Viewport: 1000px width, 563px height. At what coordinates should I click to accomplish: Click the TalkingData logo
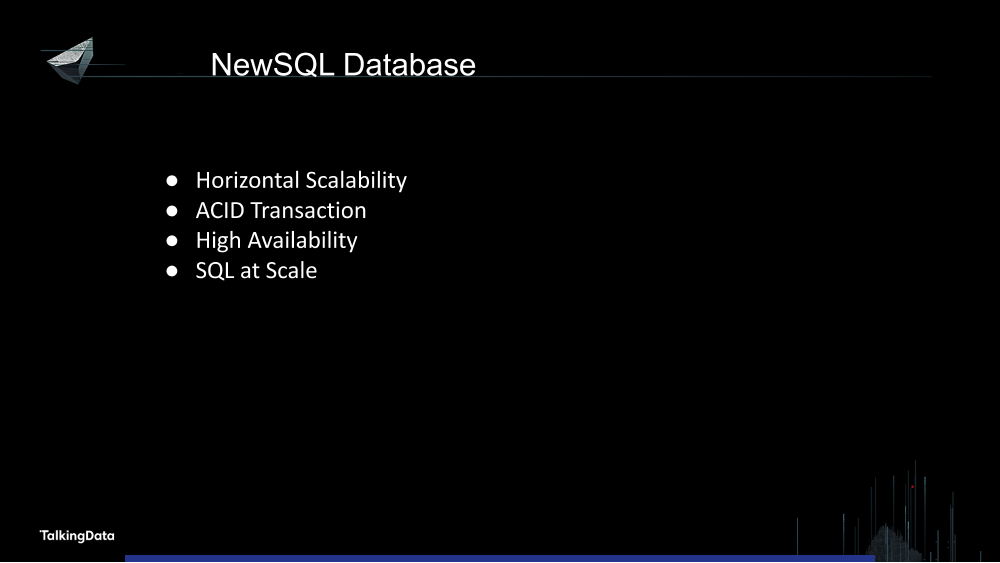(x=77, y=536)
